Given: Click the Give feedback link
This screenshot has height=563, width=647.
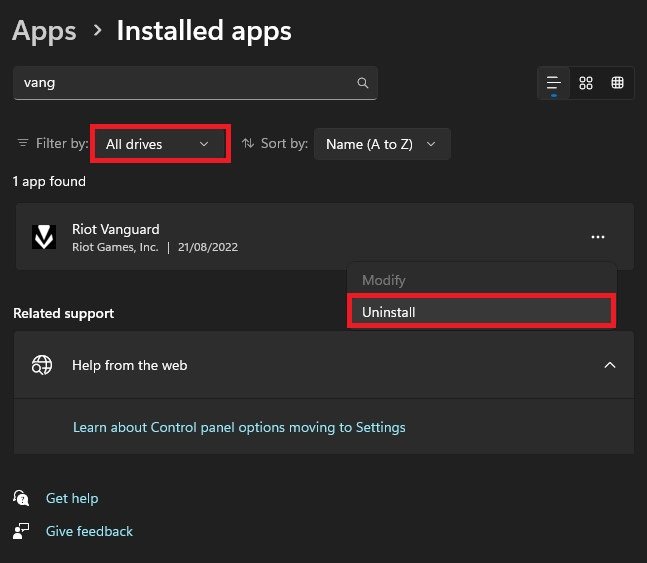Looking at the screenshot, I should (89, 531).
